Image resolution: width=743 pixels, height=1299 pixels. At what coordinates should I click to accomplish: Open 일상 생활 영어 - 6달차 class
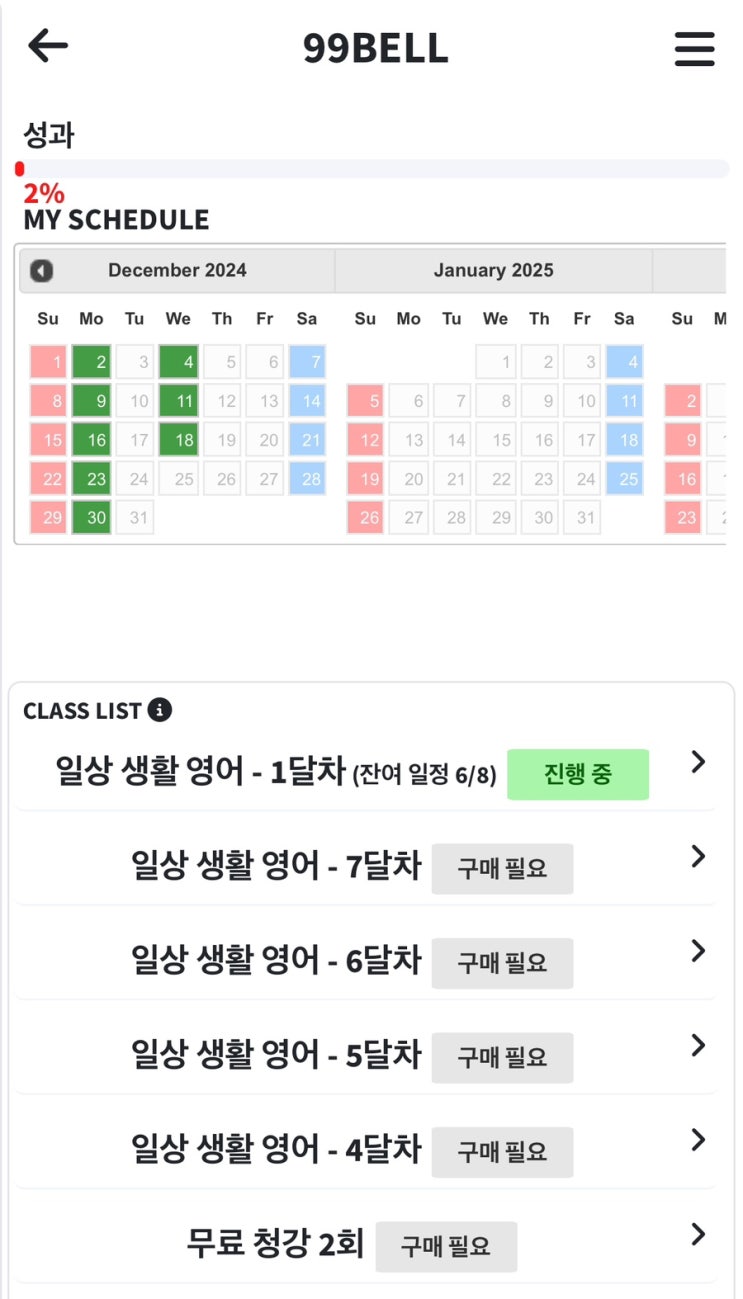(x=276, y=962)
